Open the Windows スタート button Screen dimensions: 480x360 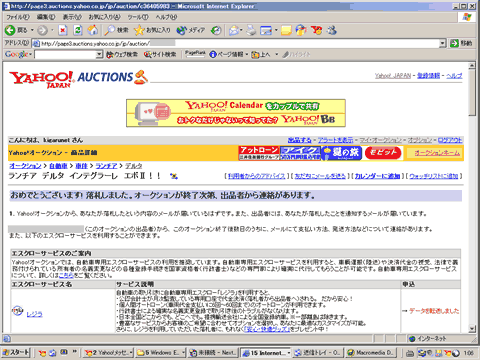click(16, 352)
